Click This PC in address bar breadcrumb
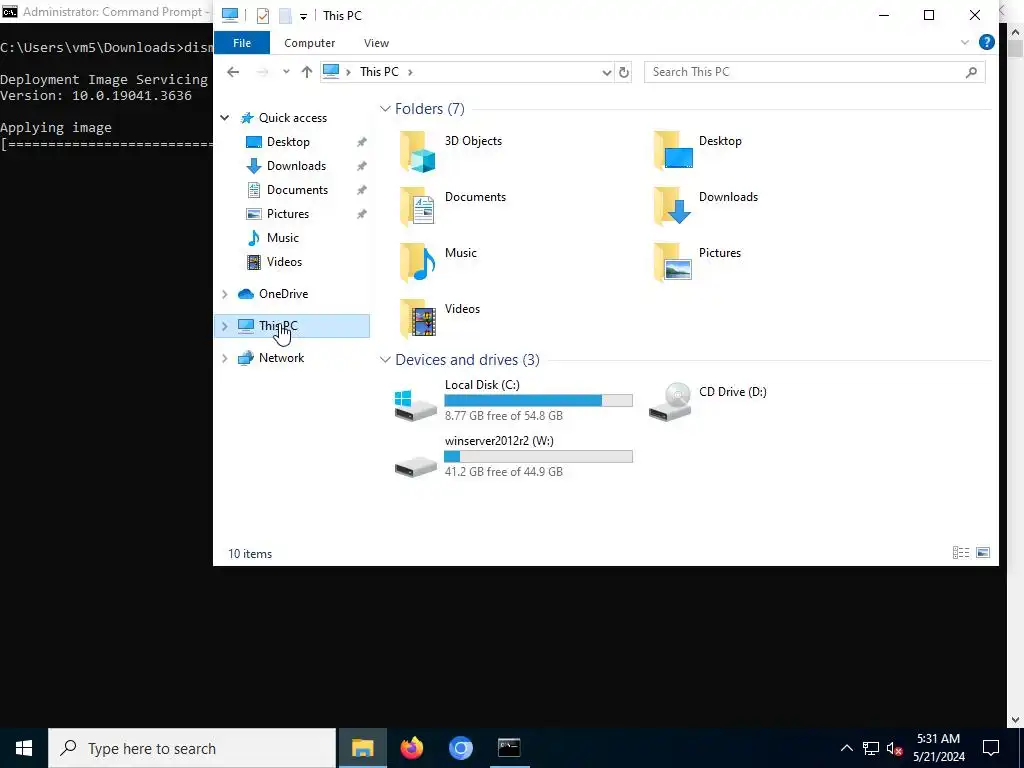The height and width of the screenshot is (768, 1024). pyautogui.click(x=379, y=72)
